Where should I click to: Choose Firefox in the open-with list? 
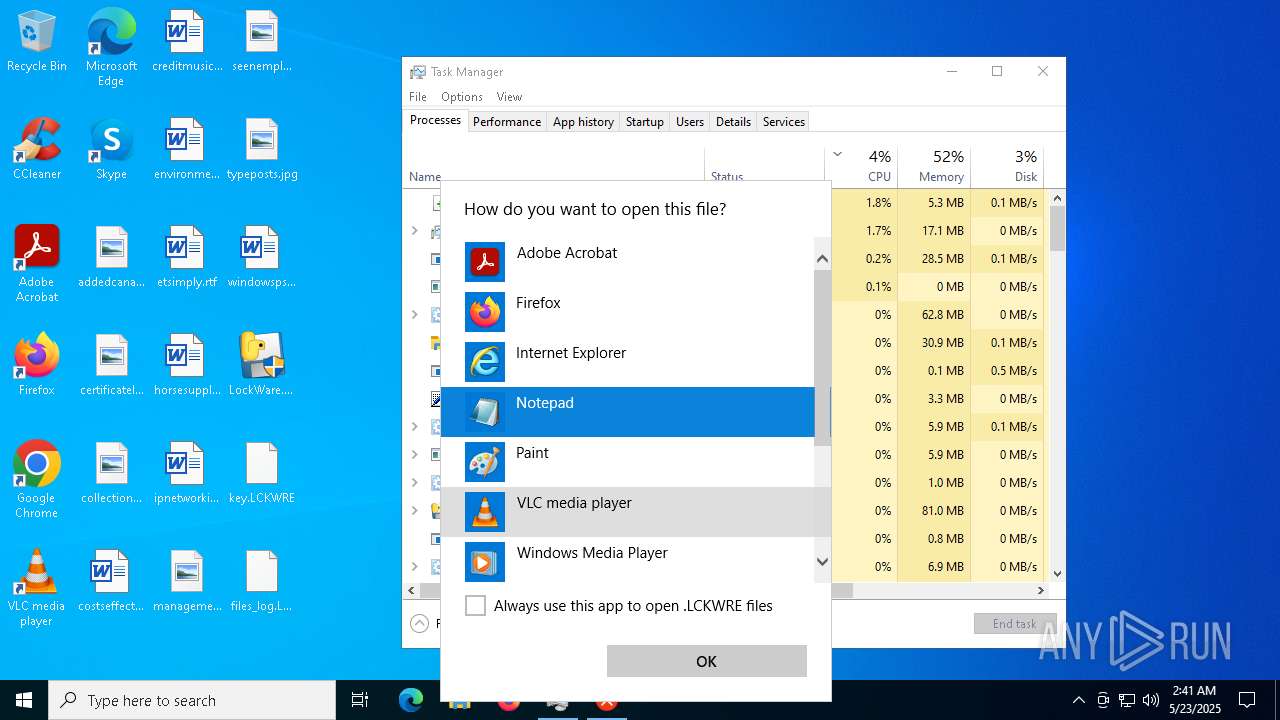[627, 312]
